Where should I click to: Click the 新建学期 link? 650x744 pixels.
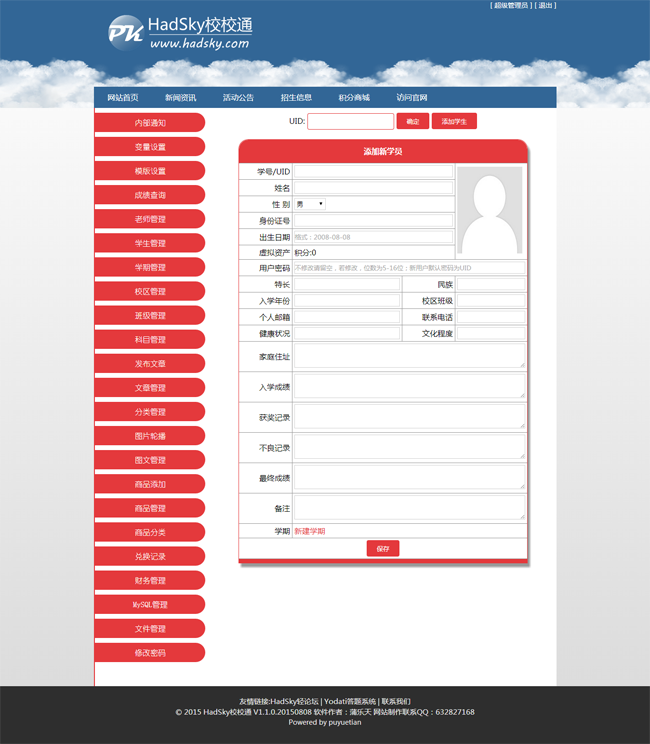[310, 531]
